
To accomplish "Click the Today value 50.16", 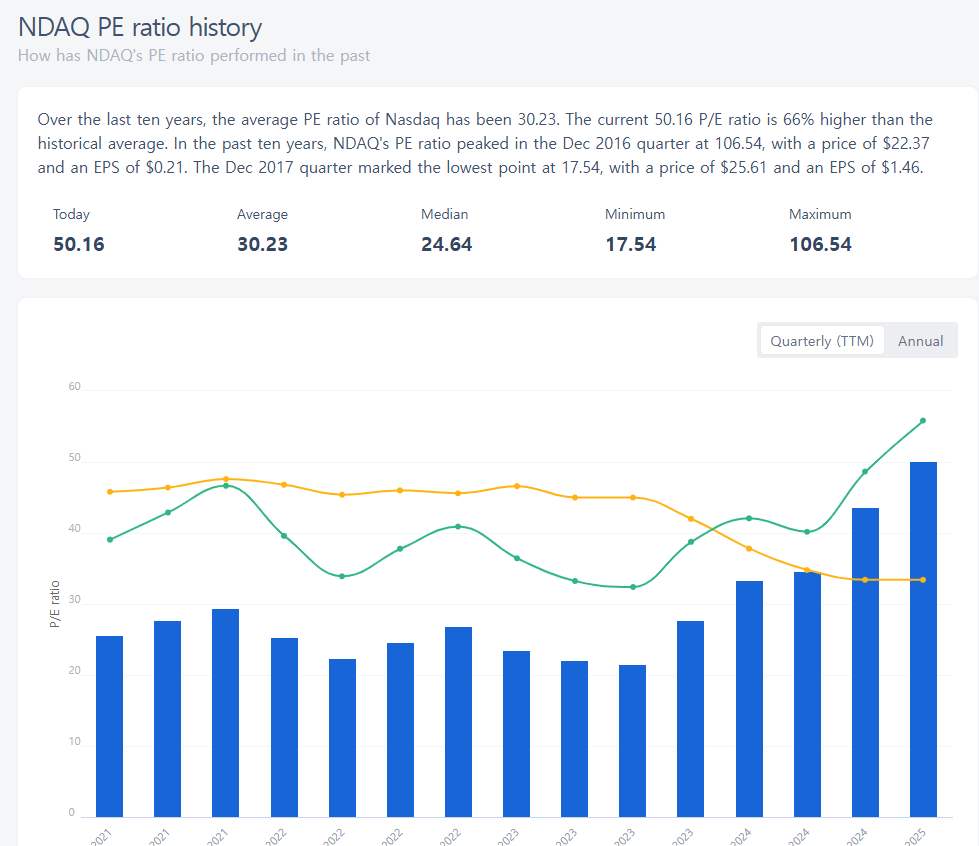I will [x=79, y=244].
